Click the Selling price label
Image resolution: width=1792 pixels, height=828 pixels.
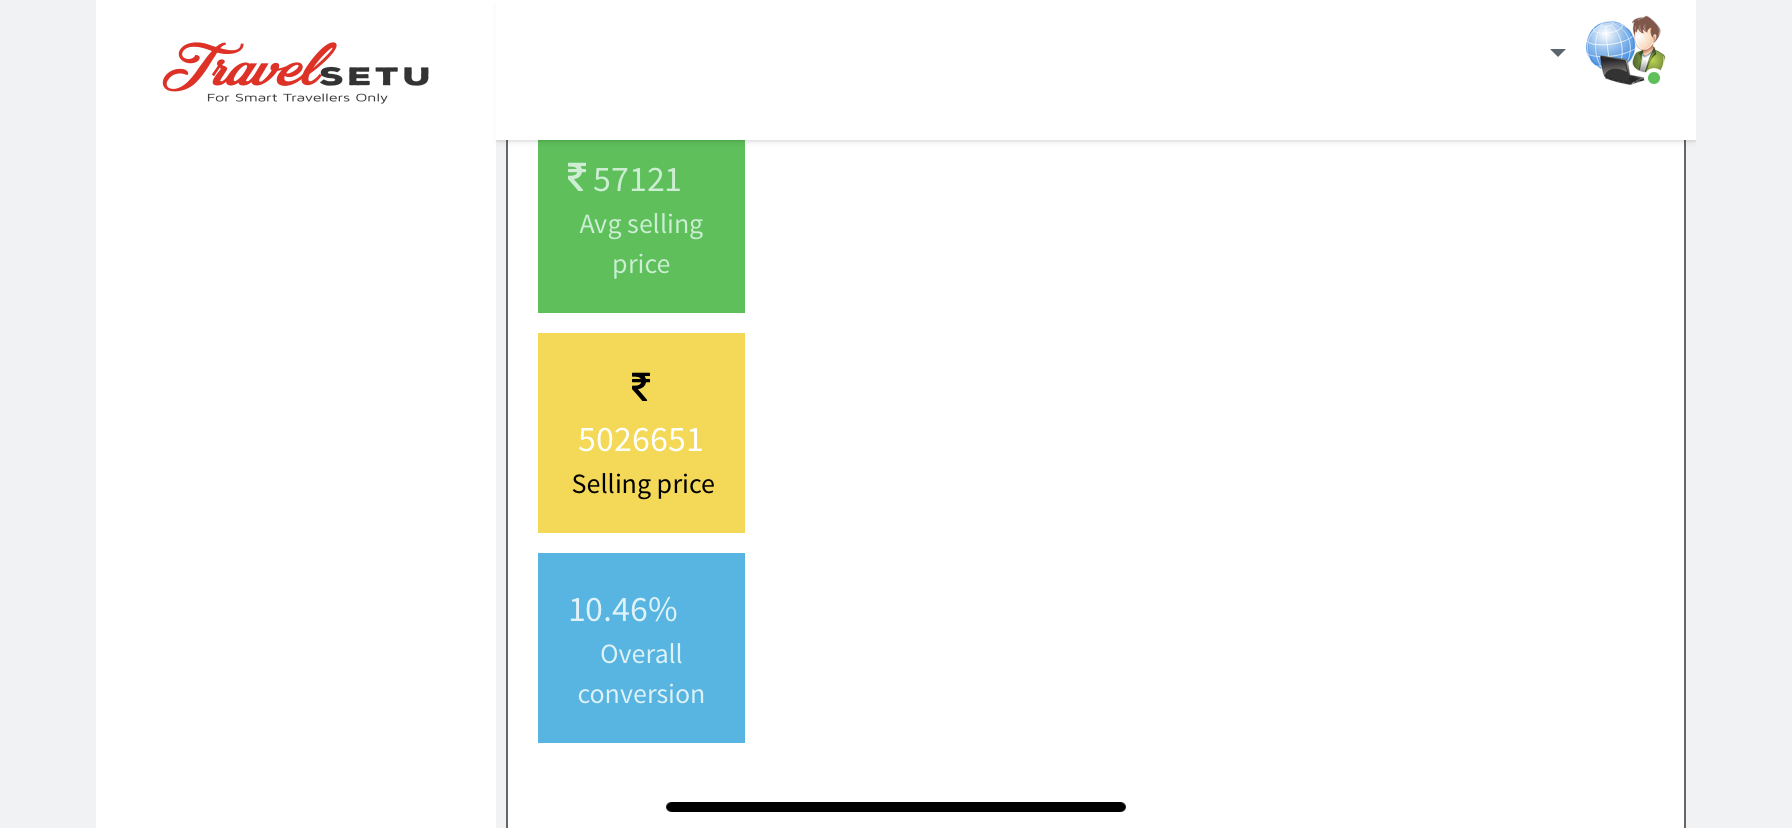(643, 484)
